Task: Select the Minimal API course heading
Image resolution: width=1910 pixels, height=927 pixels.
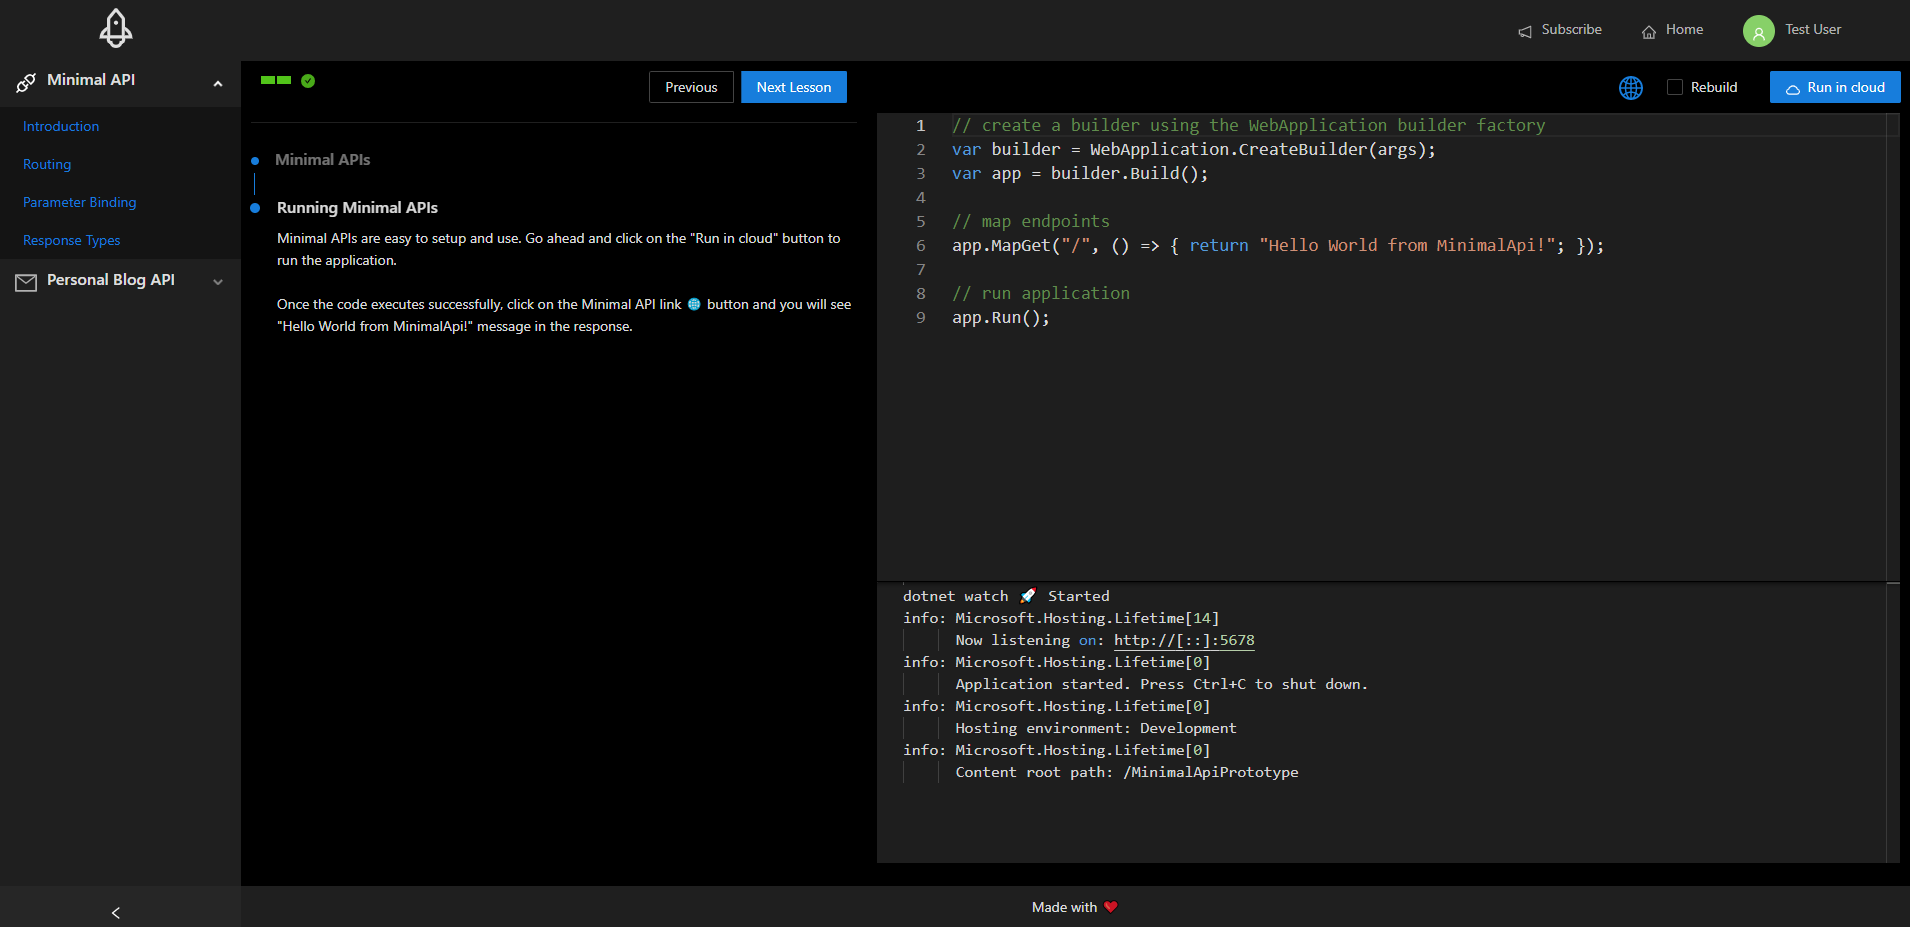Action: [x=91, y=80]
